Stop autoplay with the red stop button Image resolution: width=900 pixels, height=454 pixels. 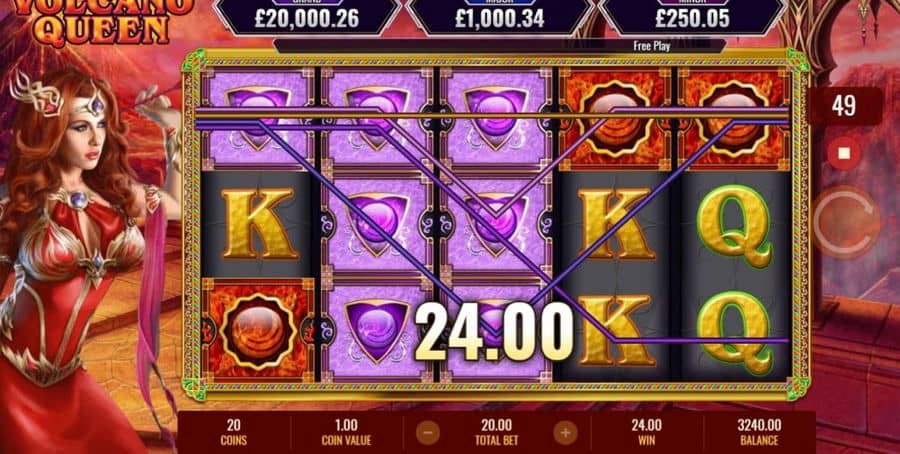point(844,153)
